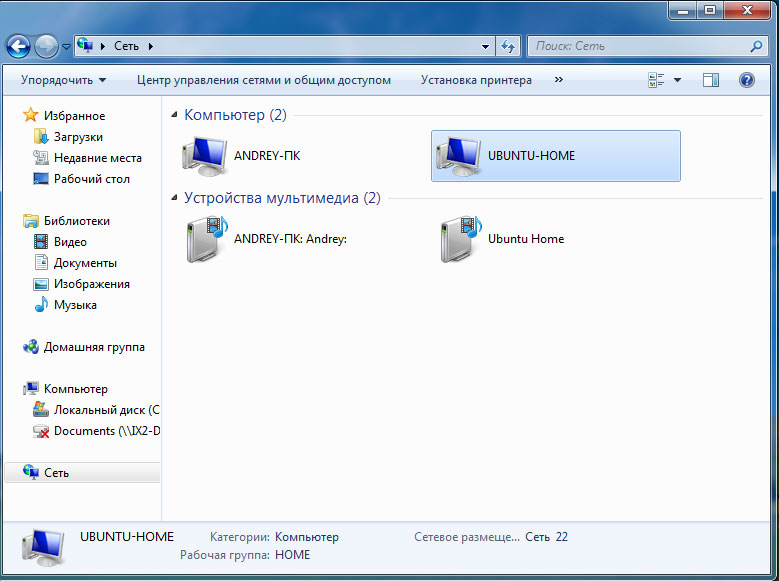Open 'Центр управления сетями и общим доступом'
The image size is (779, 581).
(264, 80)
